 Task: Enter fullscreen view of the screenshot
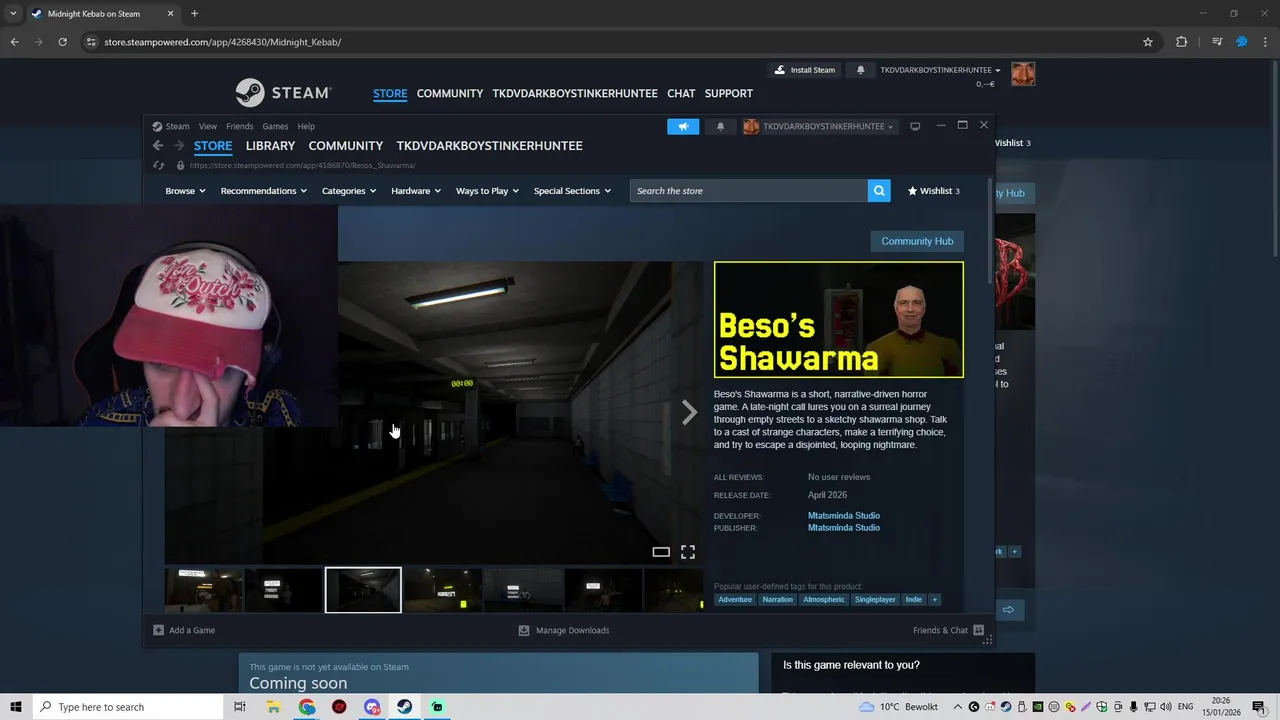(688, 552)
